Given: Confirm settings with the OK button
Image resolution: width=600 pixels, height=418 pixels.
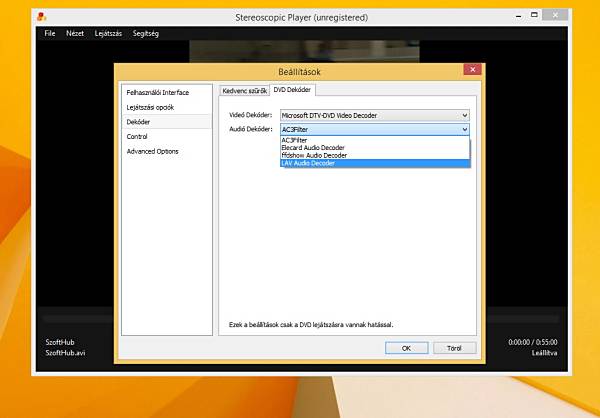Looking at the screenshot, I should click(x=406, y=348).
